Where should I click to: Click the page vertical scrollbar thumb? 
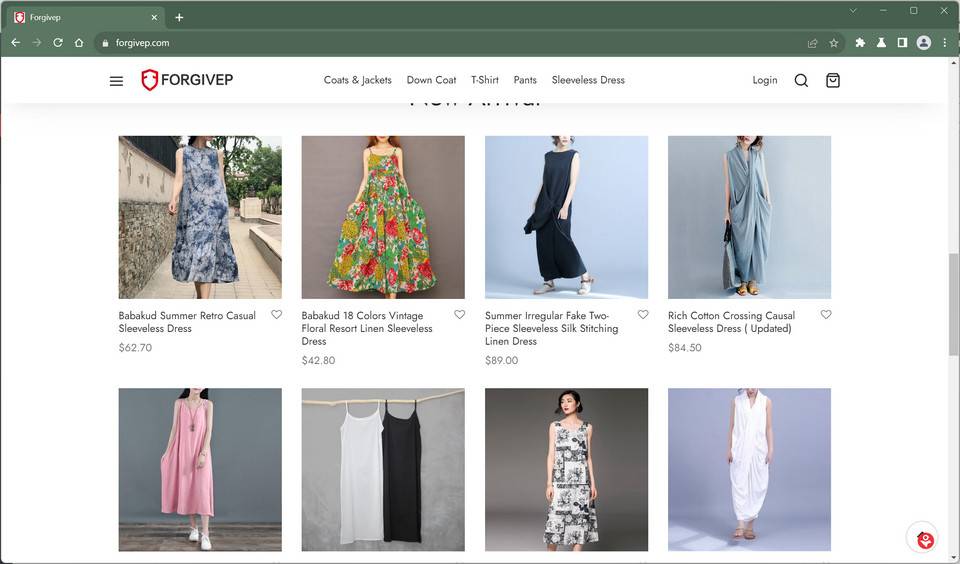(953, 304)
